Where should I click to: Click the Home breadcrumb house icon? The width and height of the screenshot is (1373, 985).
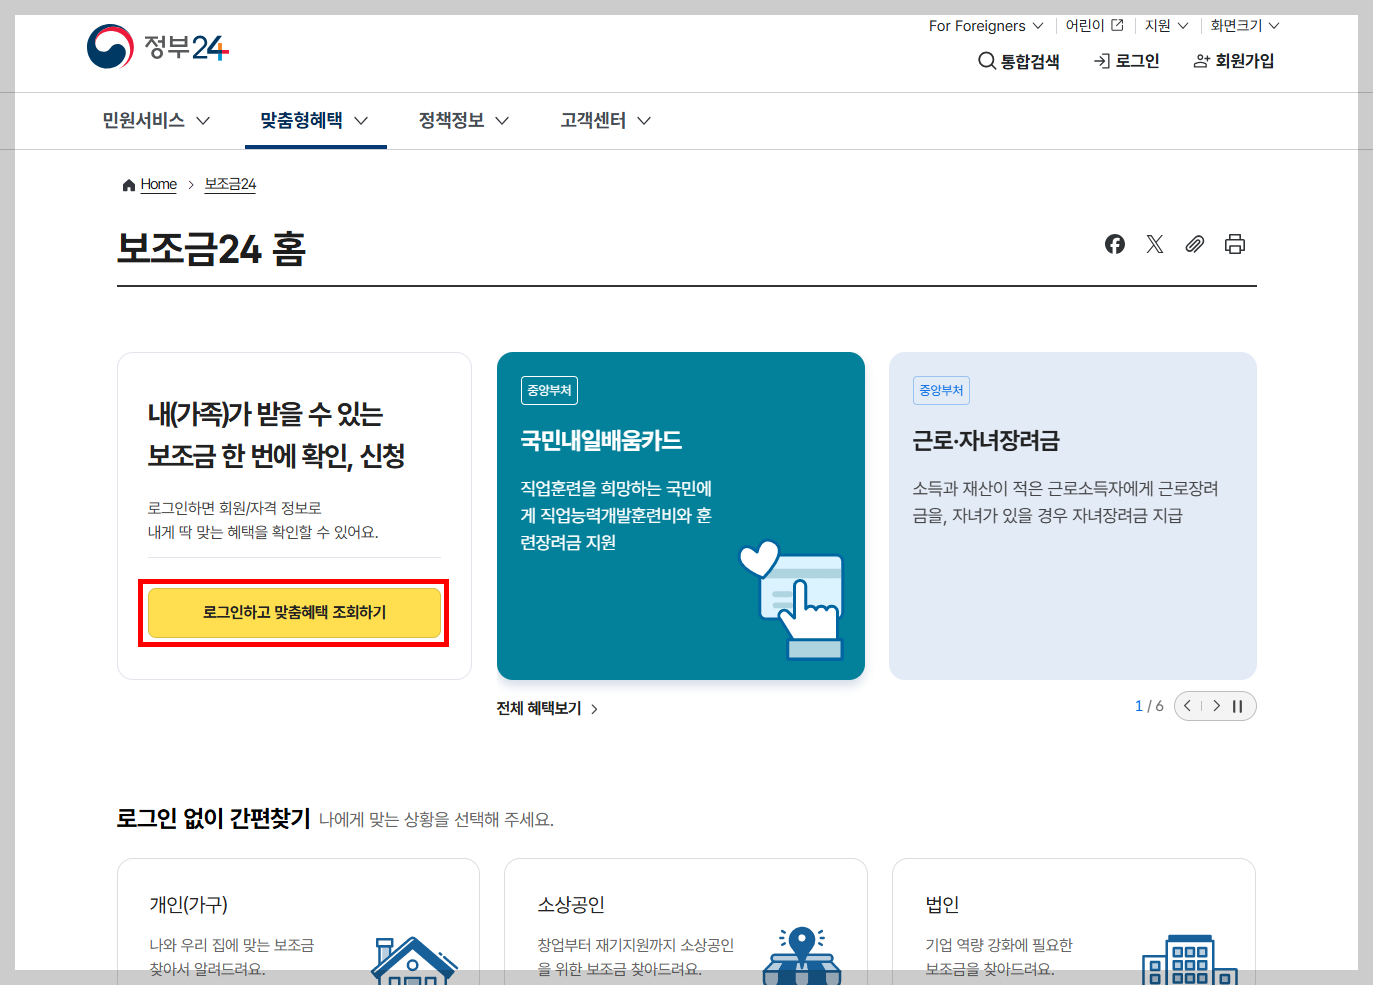[128, 185]
